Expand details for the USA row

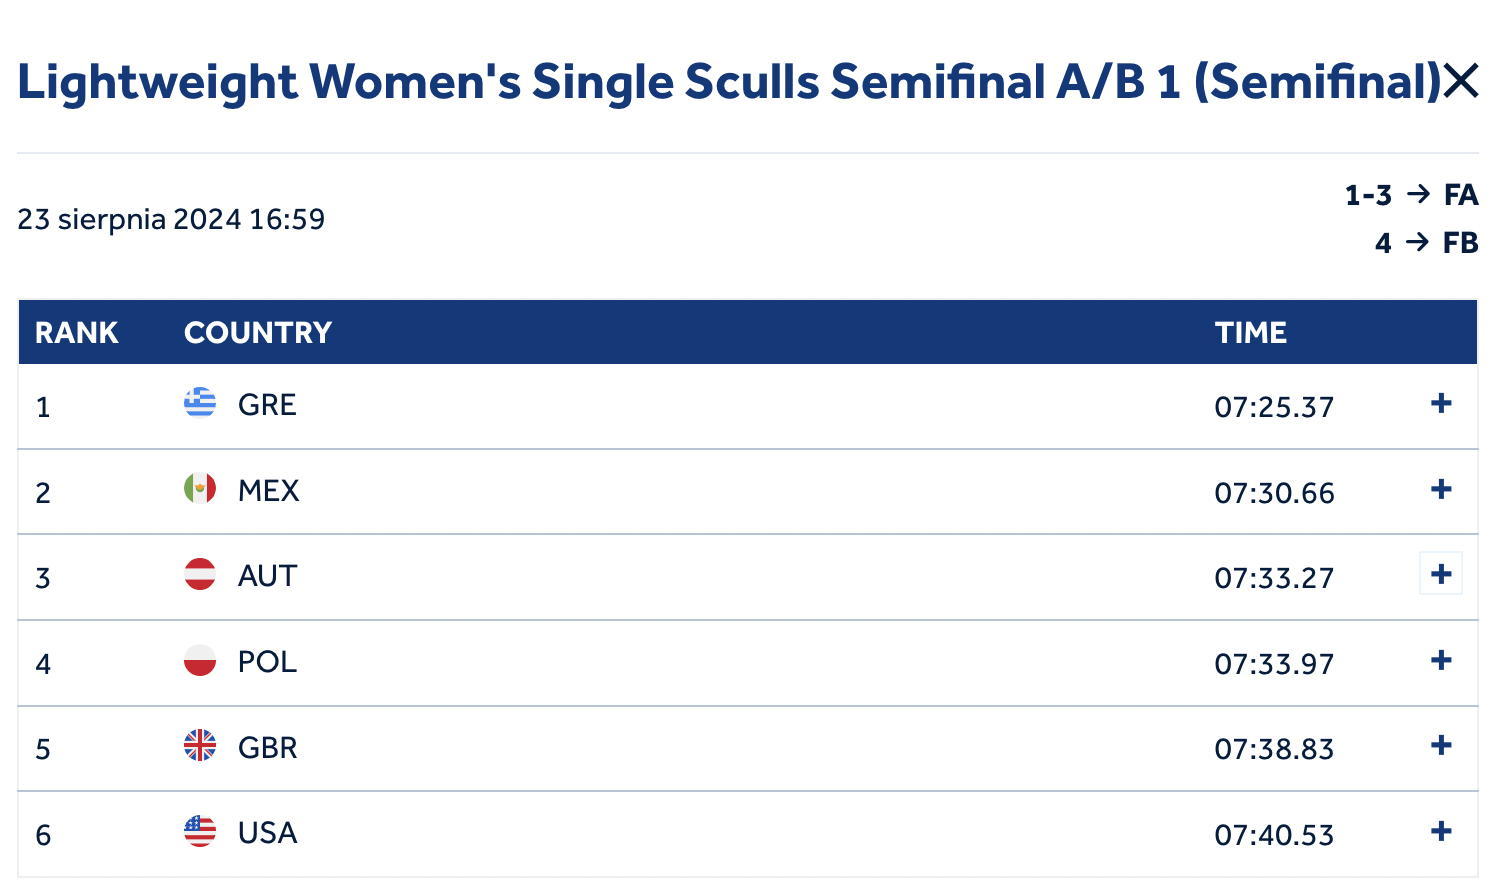coord(1441,831)
